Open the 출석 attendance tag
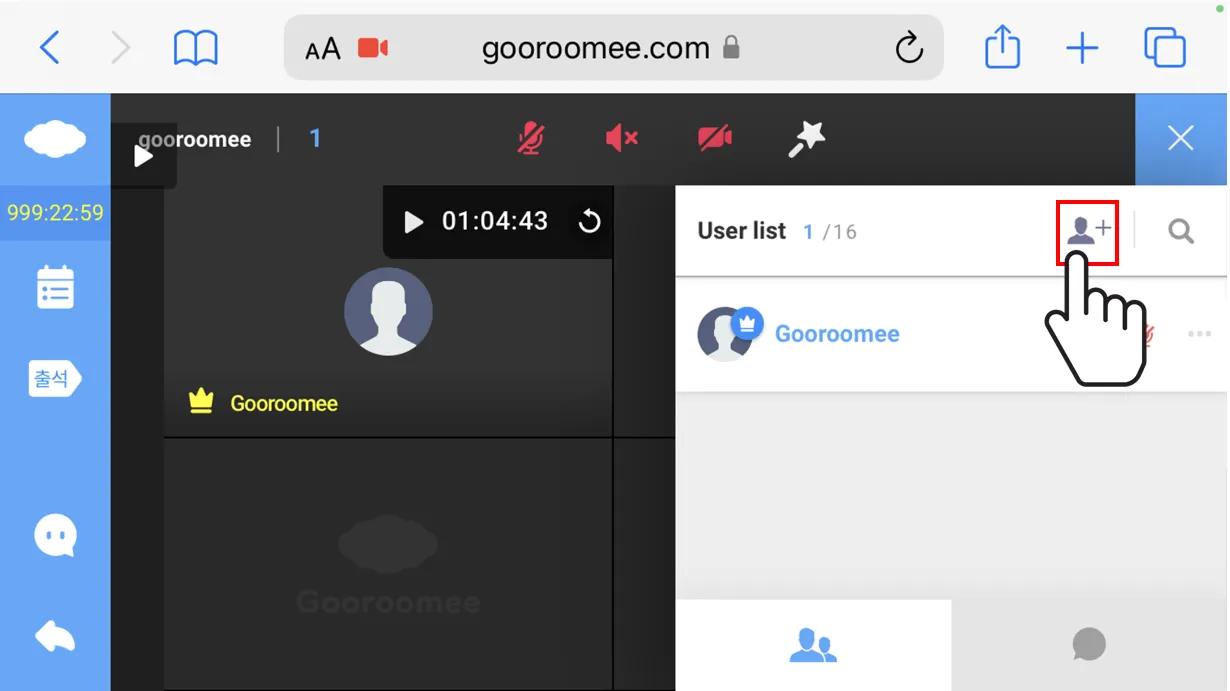This screenshot has height=691, width=1230. click(x=55, y=378)
